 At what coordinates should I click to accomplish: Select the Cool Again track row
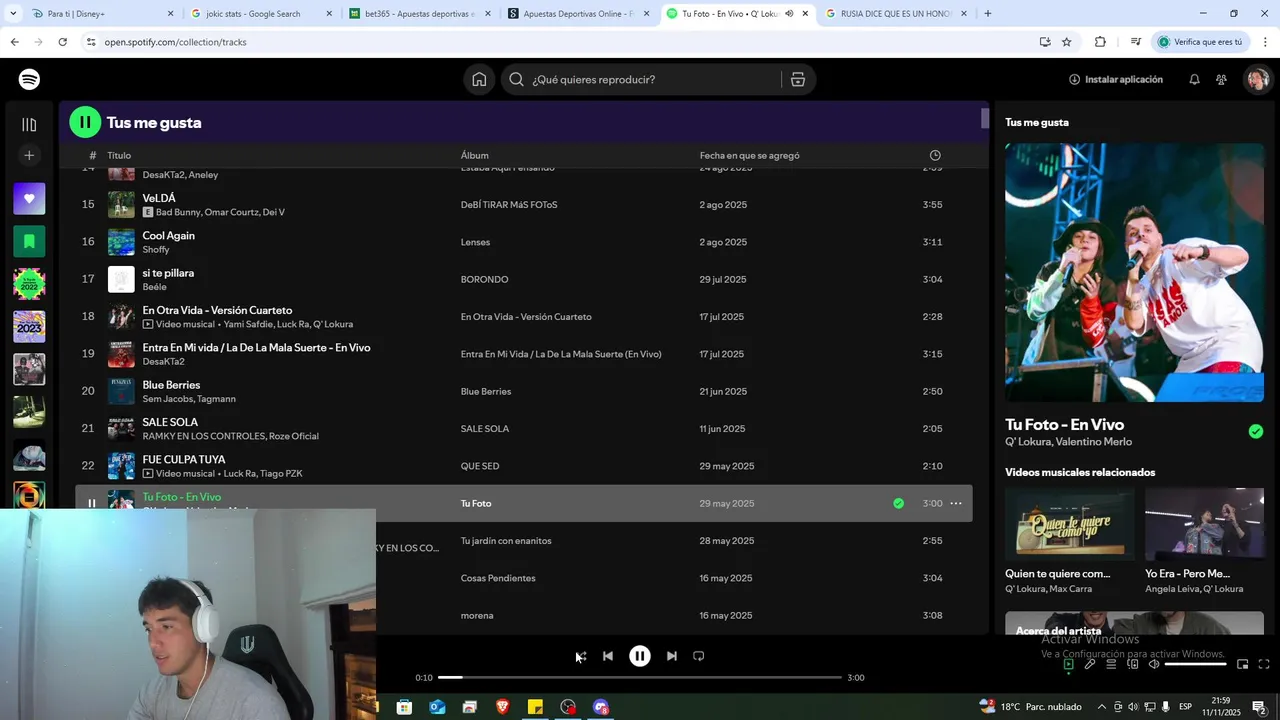click(x=524, y=242)
